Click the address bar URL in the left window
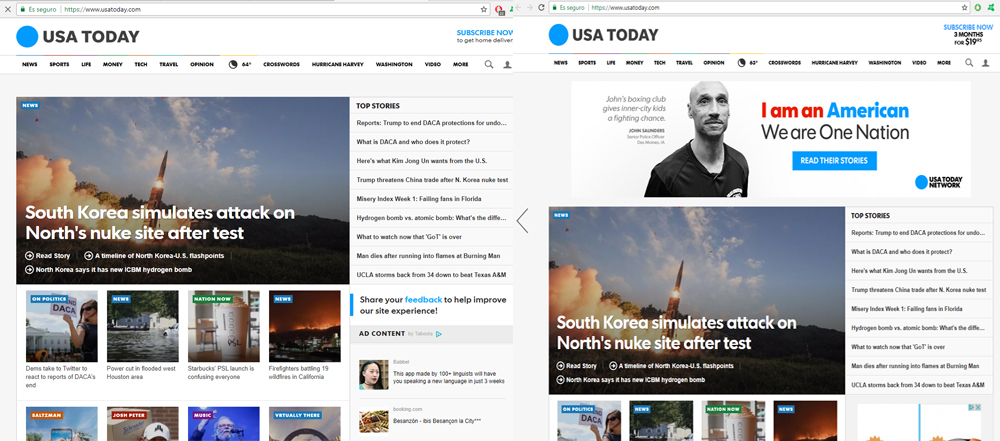Viewport: 1000px width, 441px height. [x=105, y=9]
